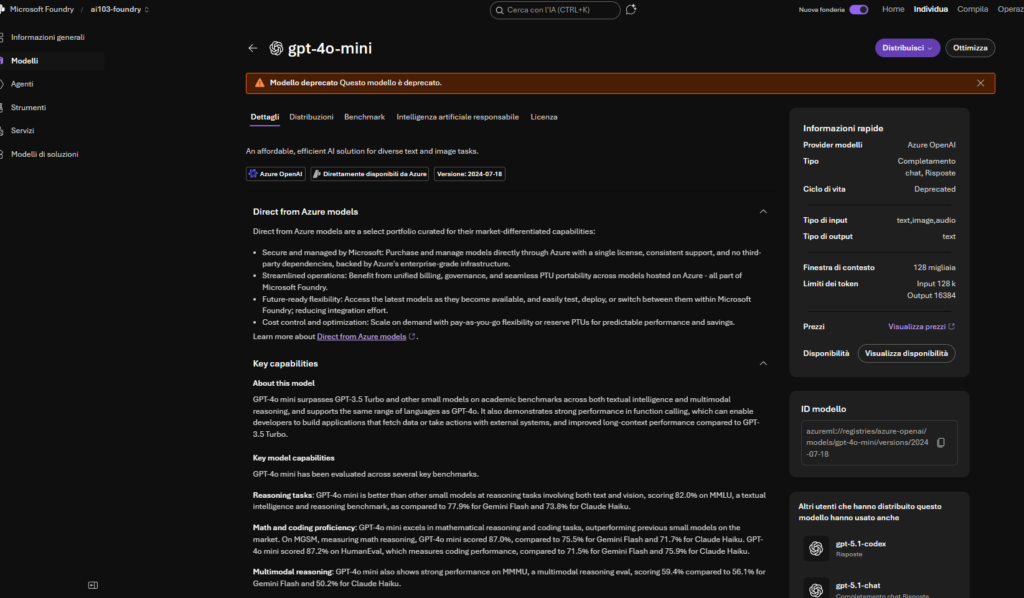Viewport: 1024px width, 598px height.
Task: Click the text,image,audio input type value
Action: pos(925,221)
